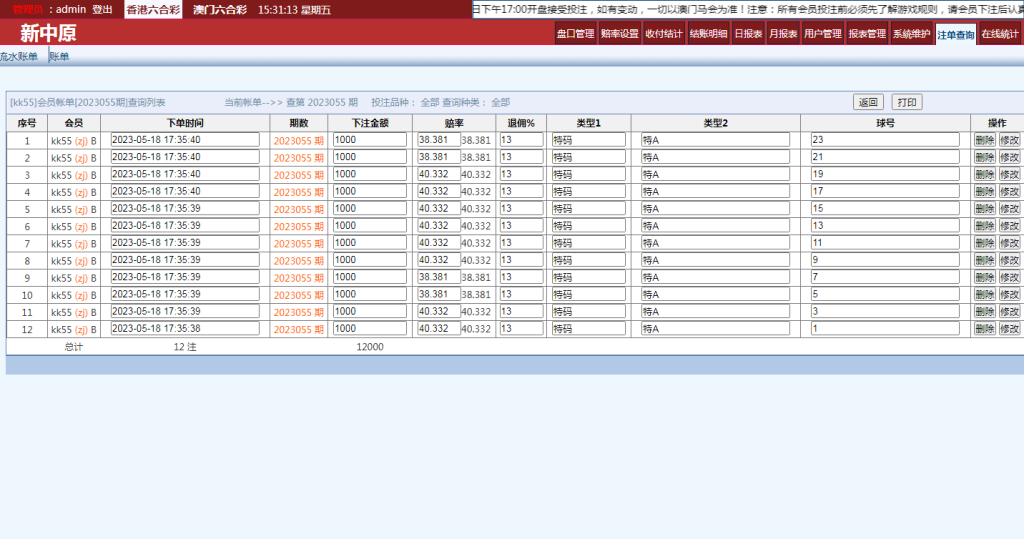Click 删除 on row 12
1024x539 pixels.
(984, 329)
